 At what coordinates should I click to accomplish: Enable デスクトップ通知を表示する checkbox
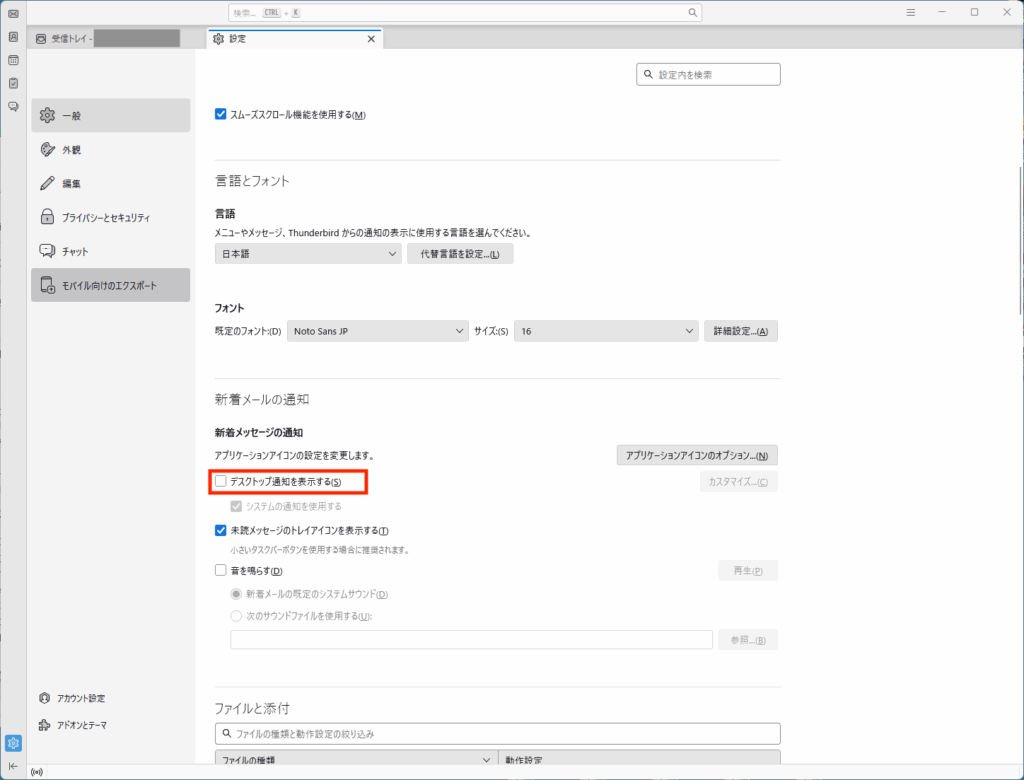(x=221, y=482)
